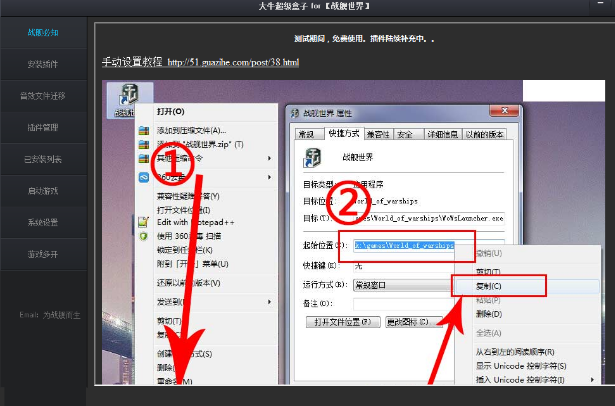Click the 打开文件位置(F) button
The height and width of the screenshot is (406, 615).
343,322
